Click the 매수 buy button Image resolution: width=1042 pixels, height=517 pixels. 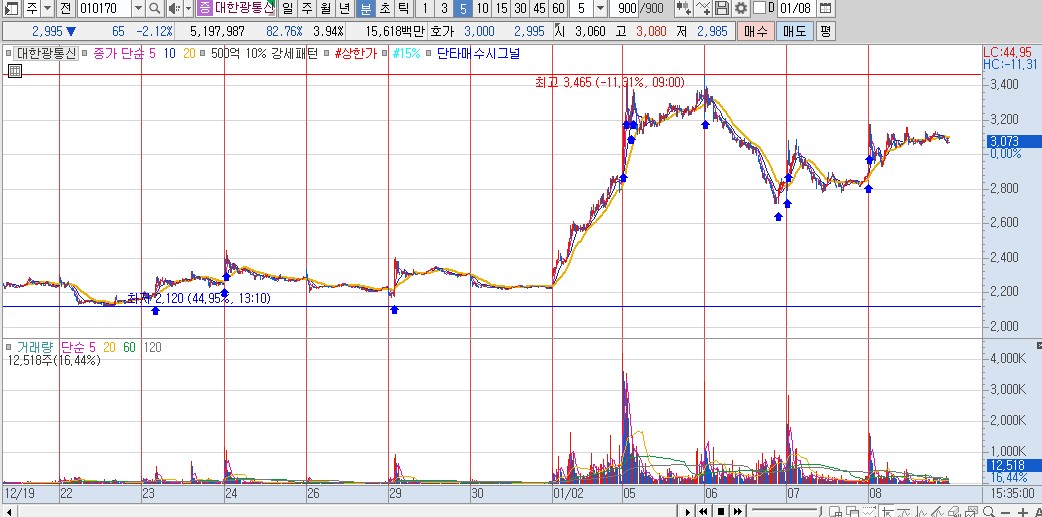[755, 31]
